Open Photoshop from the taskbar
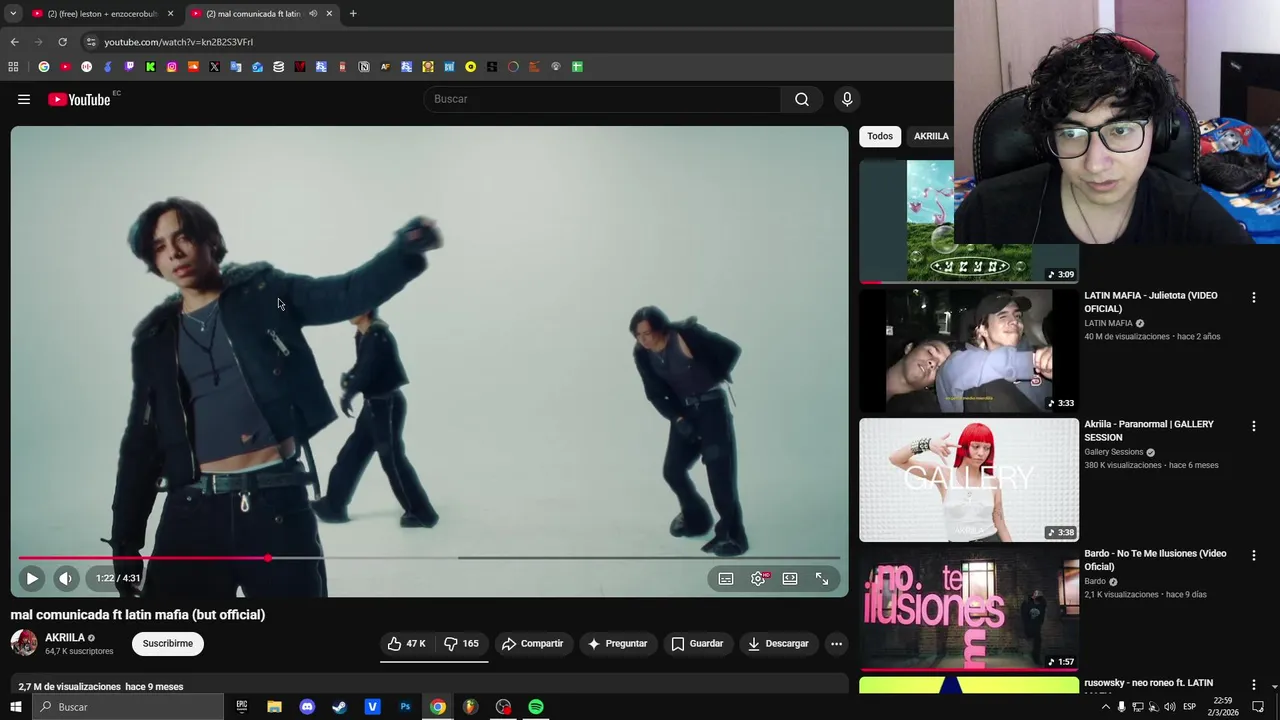The height and width of the screenshot is (720, 1280). tap(405, 707)
